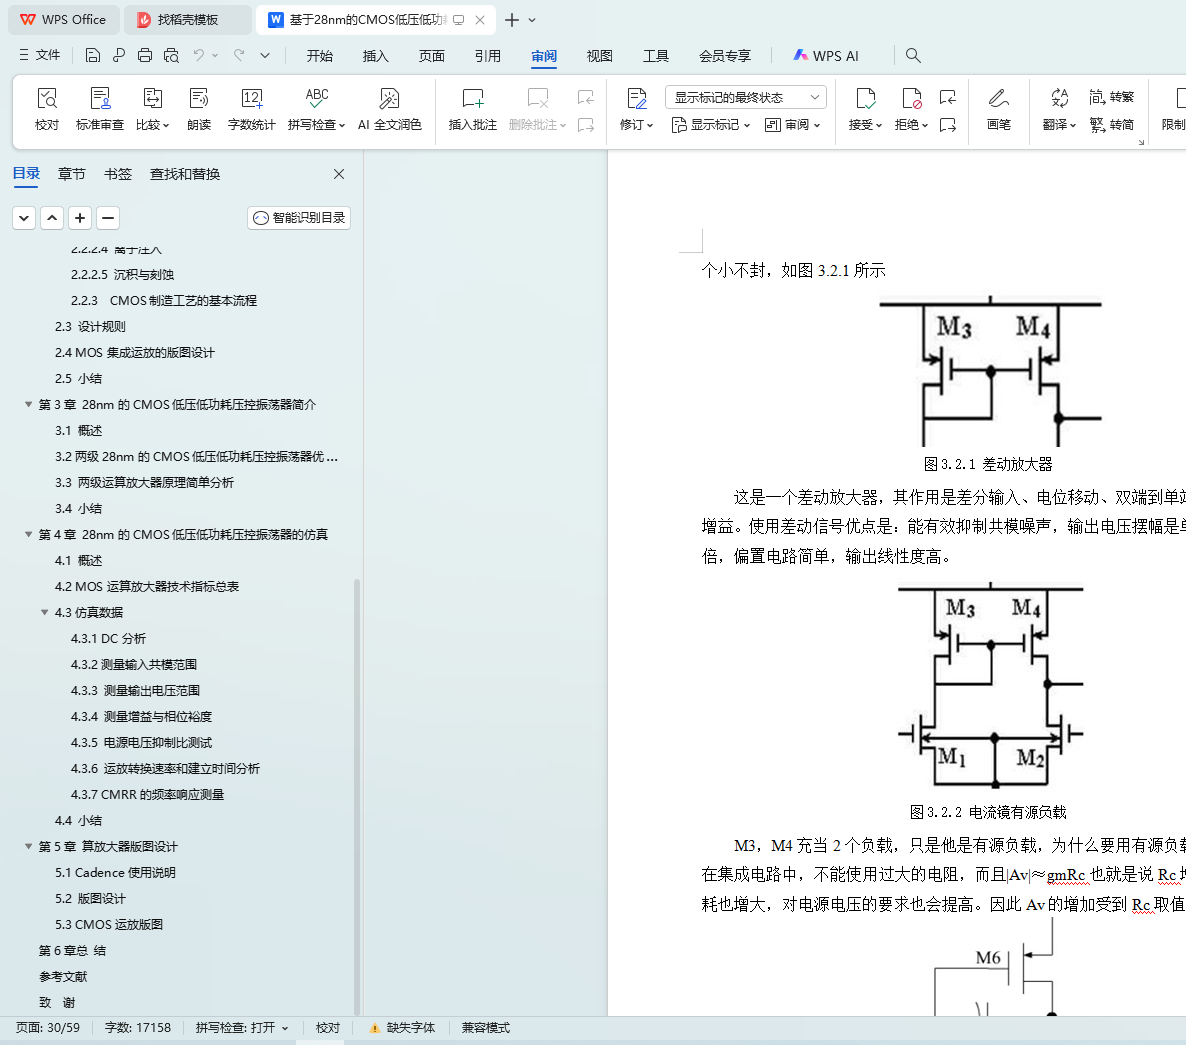Collapse 4.3 仿真数据 node
The height and width of the screenshot is (1045, 1186).
click(45, 612)
